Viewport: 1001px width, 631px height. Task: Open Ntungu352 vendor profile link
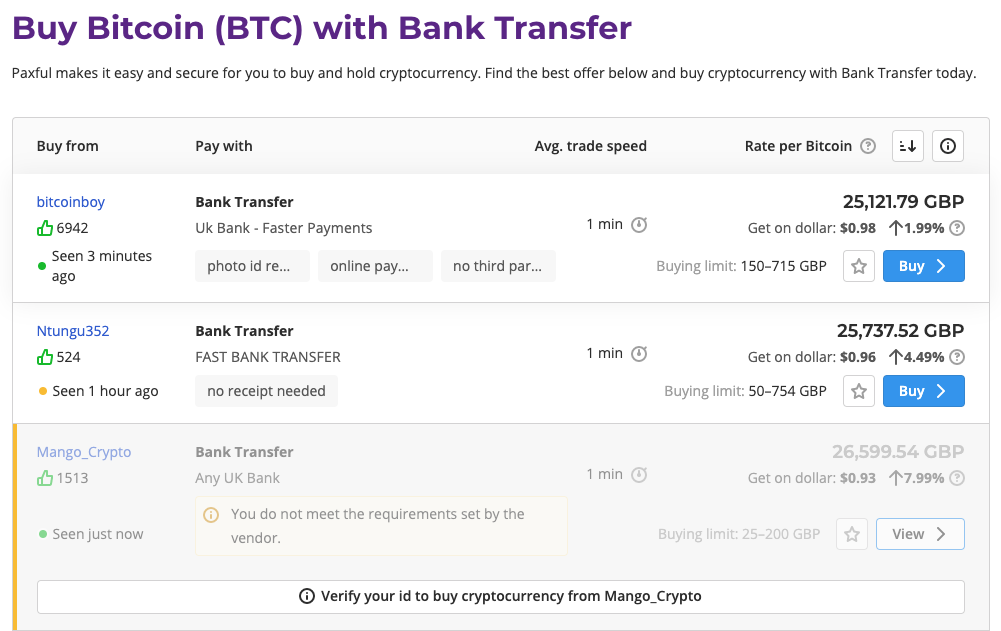(x=73, y=331)
